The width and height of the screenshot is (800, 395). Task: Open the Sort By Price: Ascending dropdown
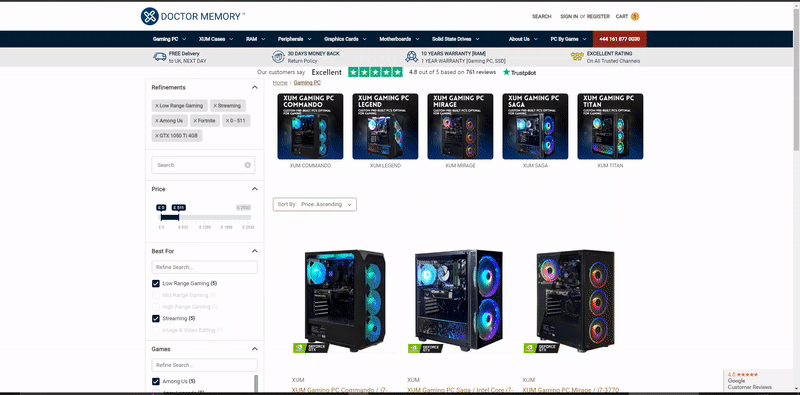tap(315, 204)
